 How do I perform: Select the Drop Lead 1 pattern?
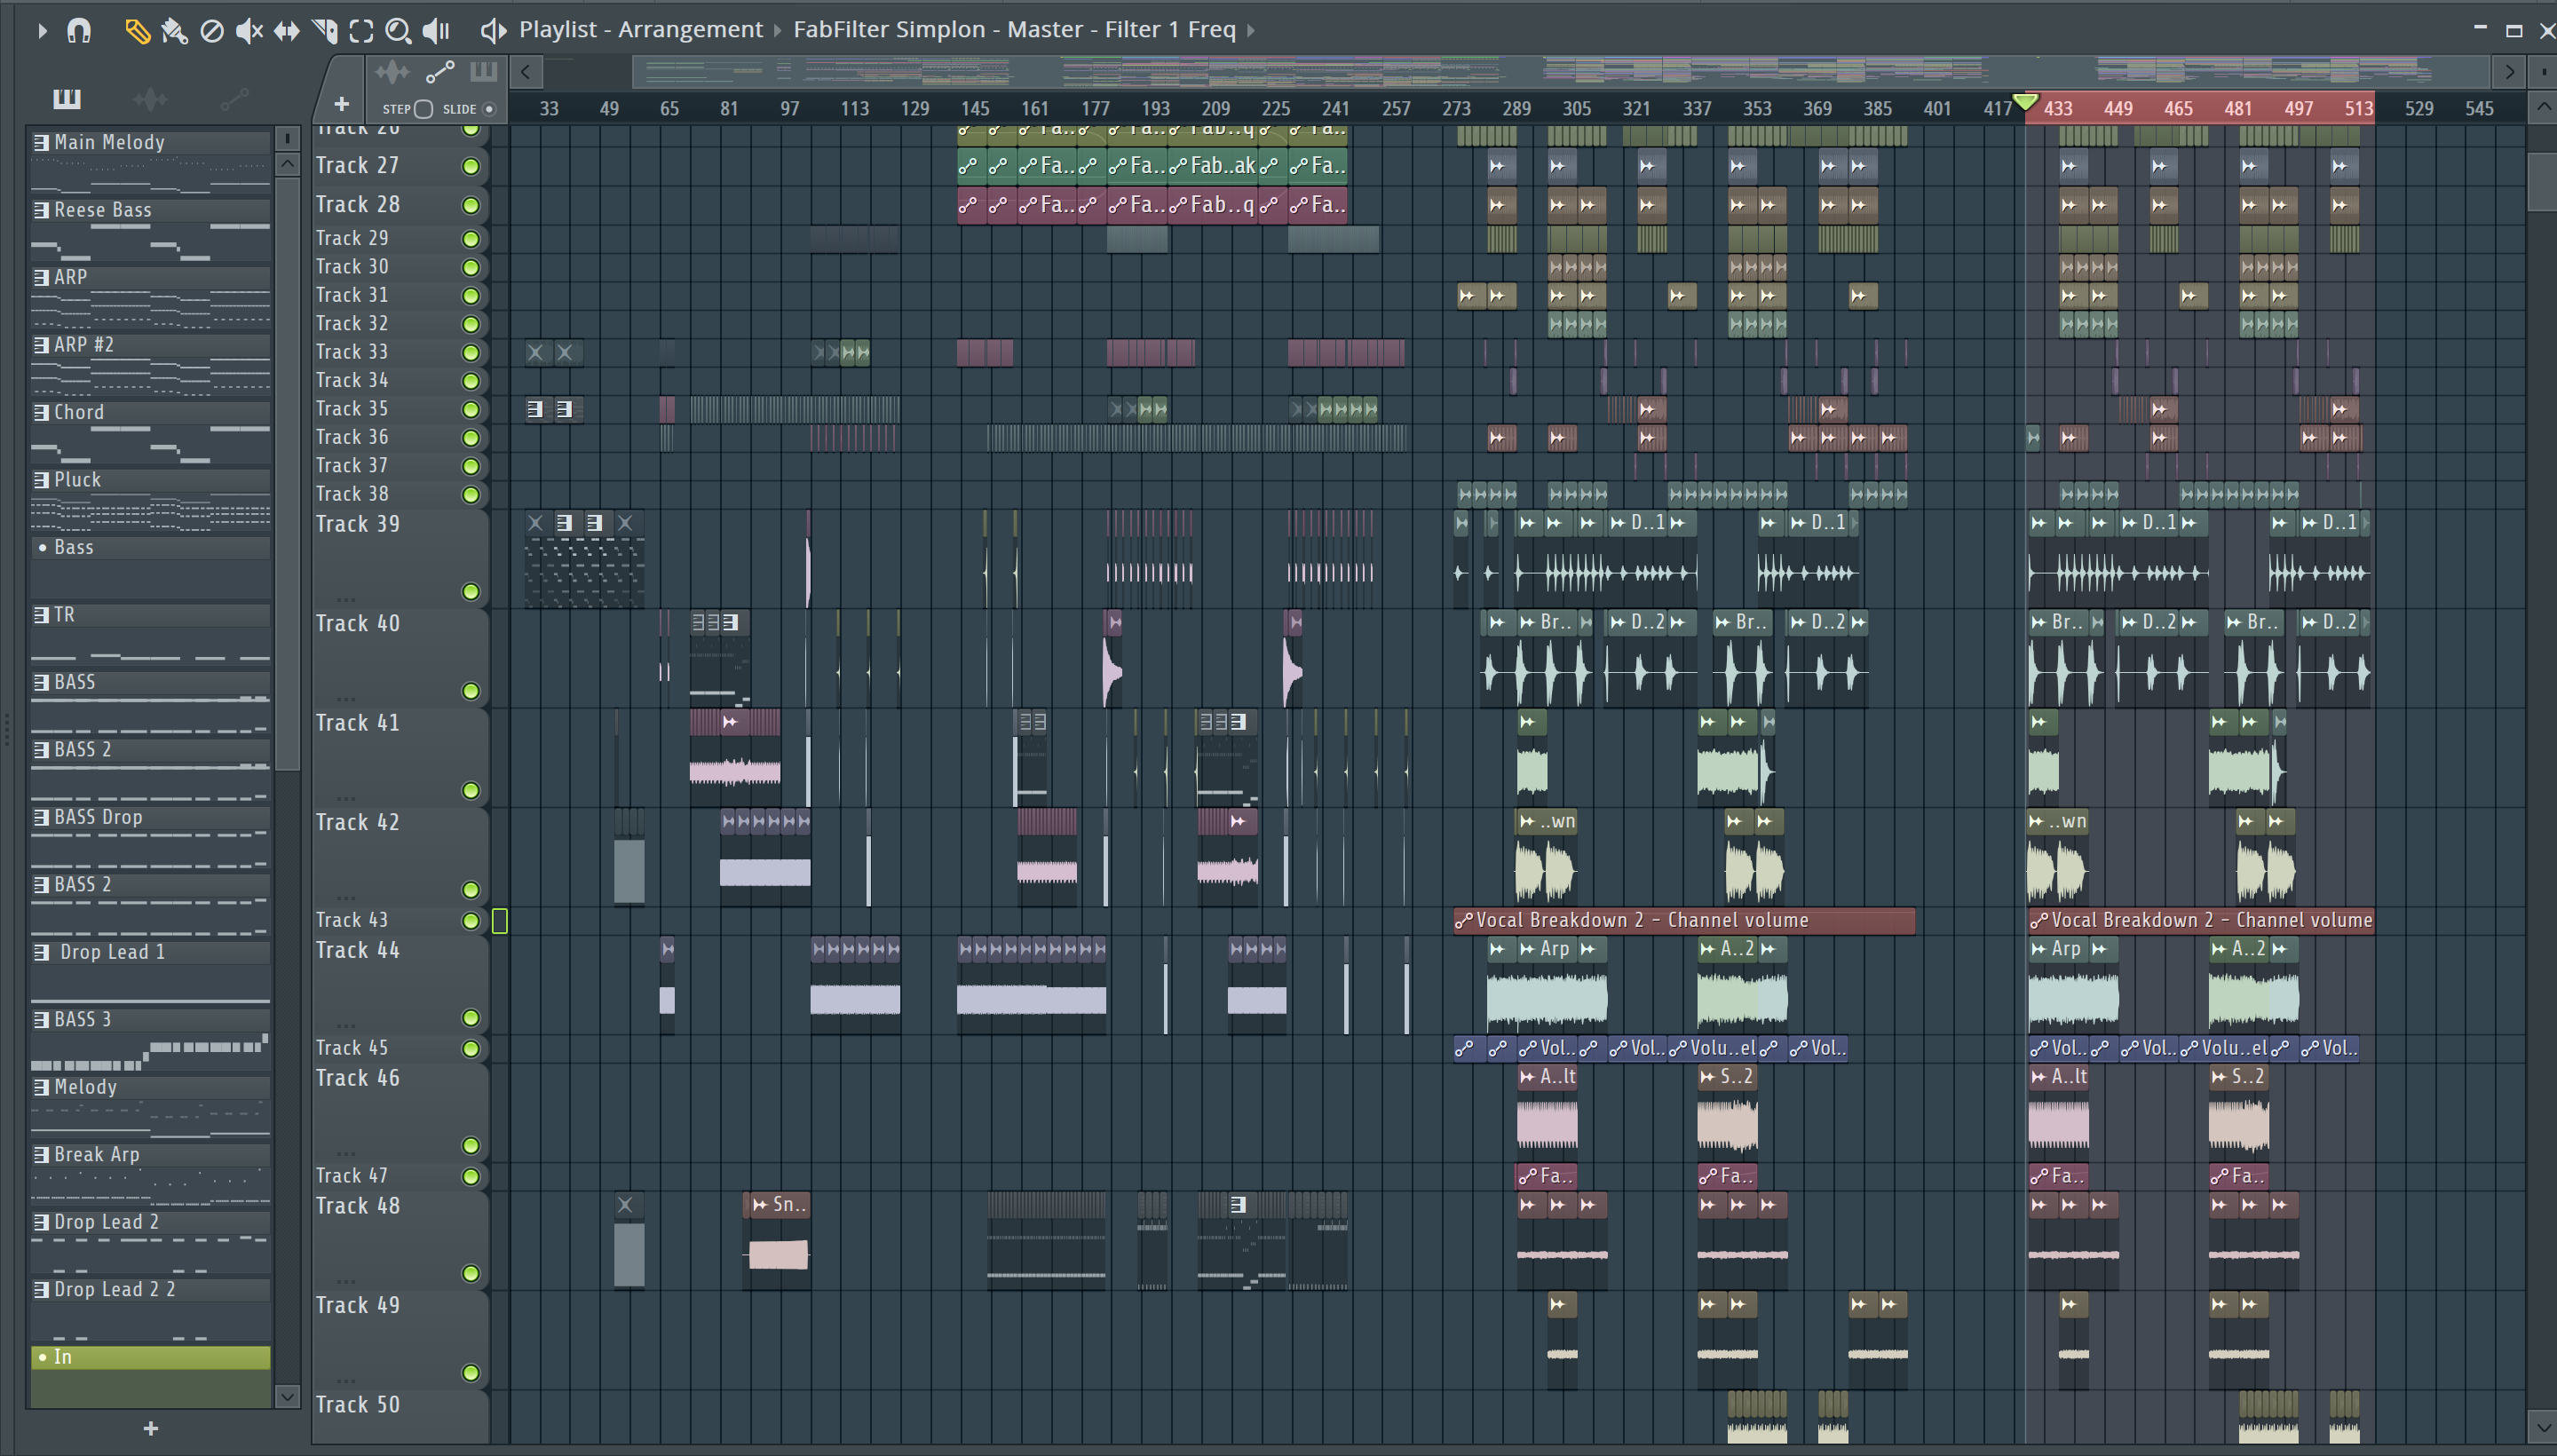click(150, 971)
